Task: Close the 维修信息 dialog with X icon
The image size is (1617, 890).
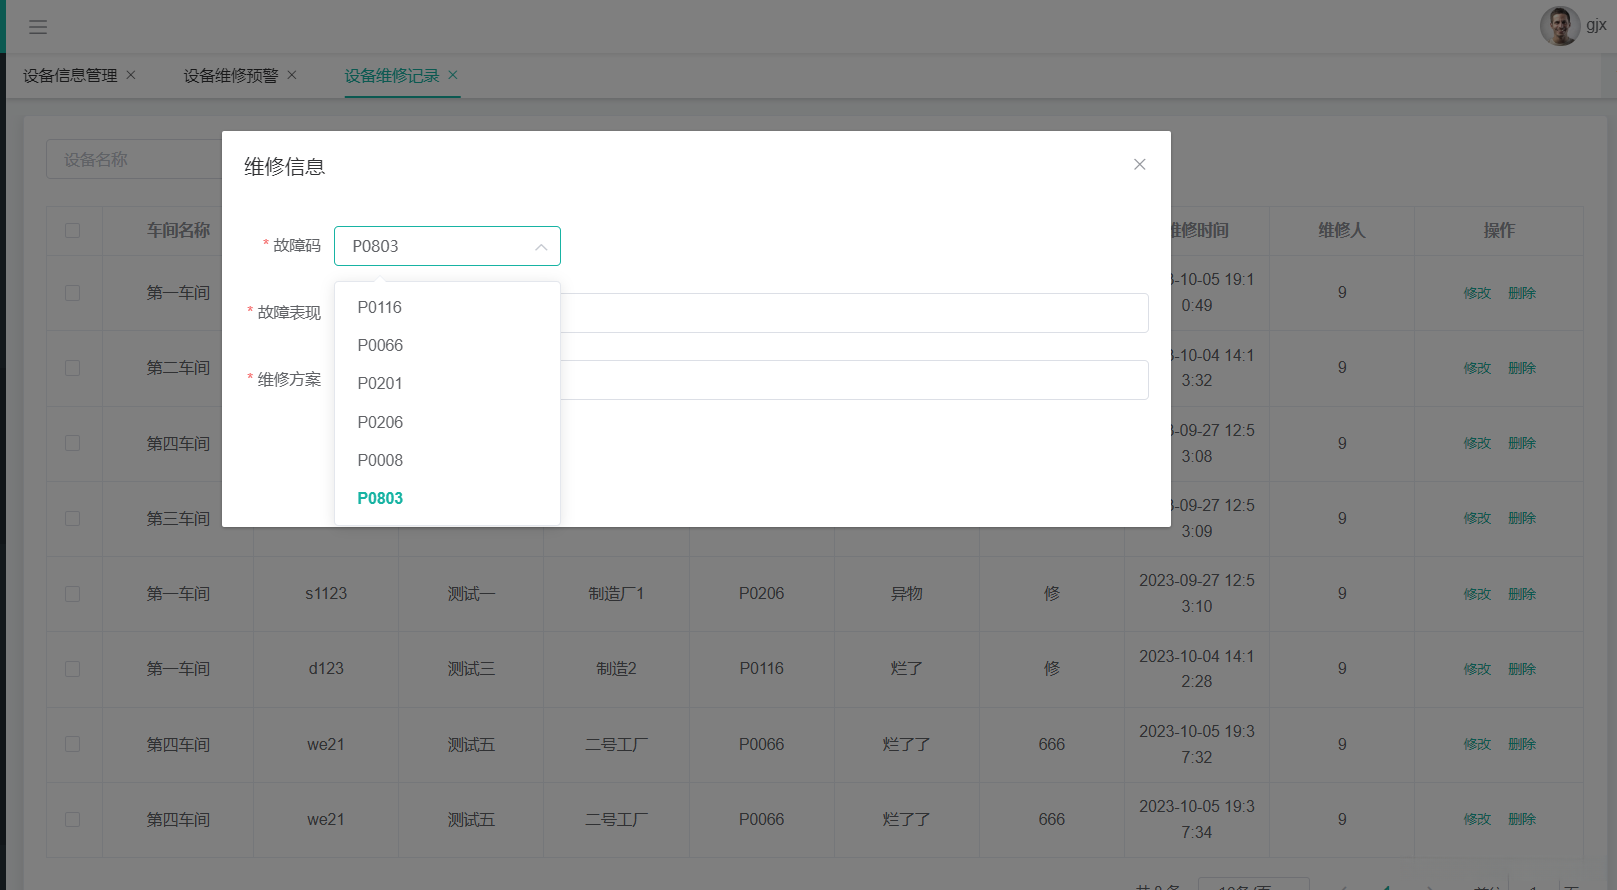Action: coord(1139,164)
